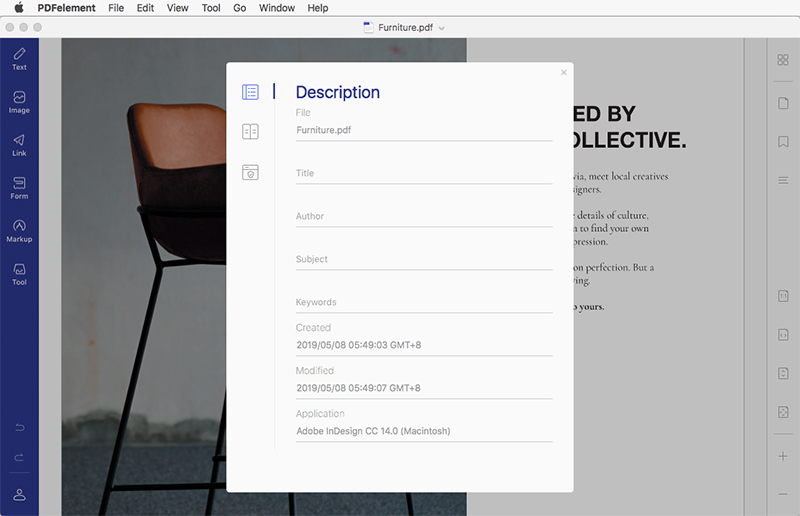The width and height of the screenshot is (800, 516).
Task: Open the File menu
Action: (116, 8)
